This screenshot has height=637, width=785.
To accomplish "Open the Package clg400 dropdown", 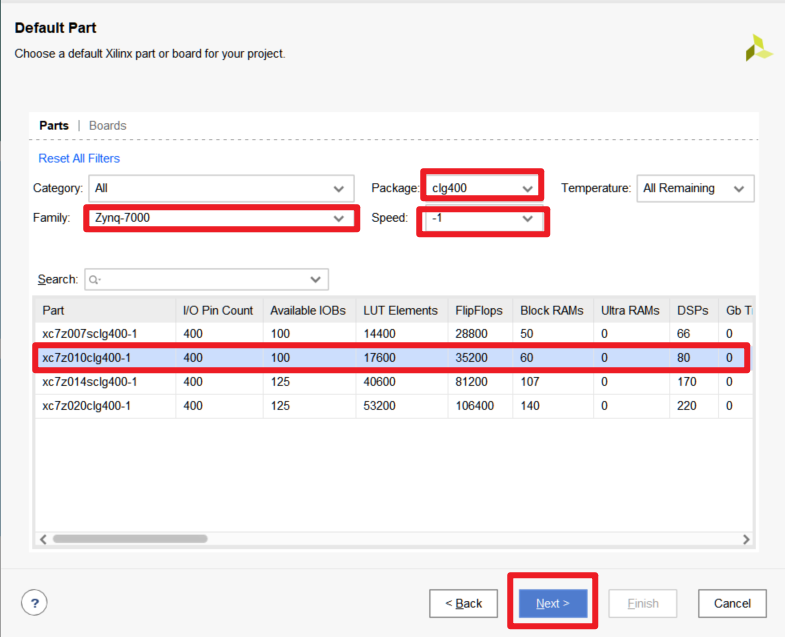I will (x=482, y=188).
